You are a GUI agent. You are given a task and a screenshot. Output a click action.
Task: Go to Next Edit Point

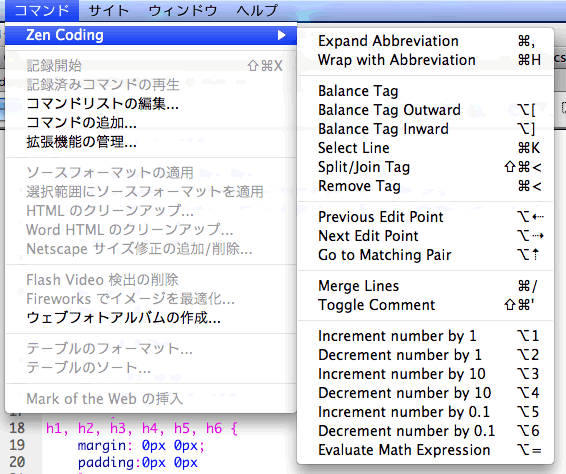425,236
